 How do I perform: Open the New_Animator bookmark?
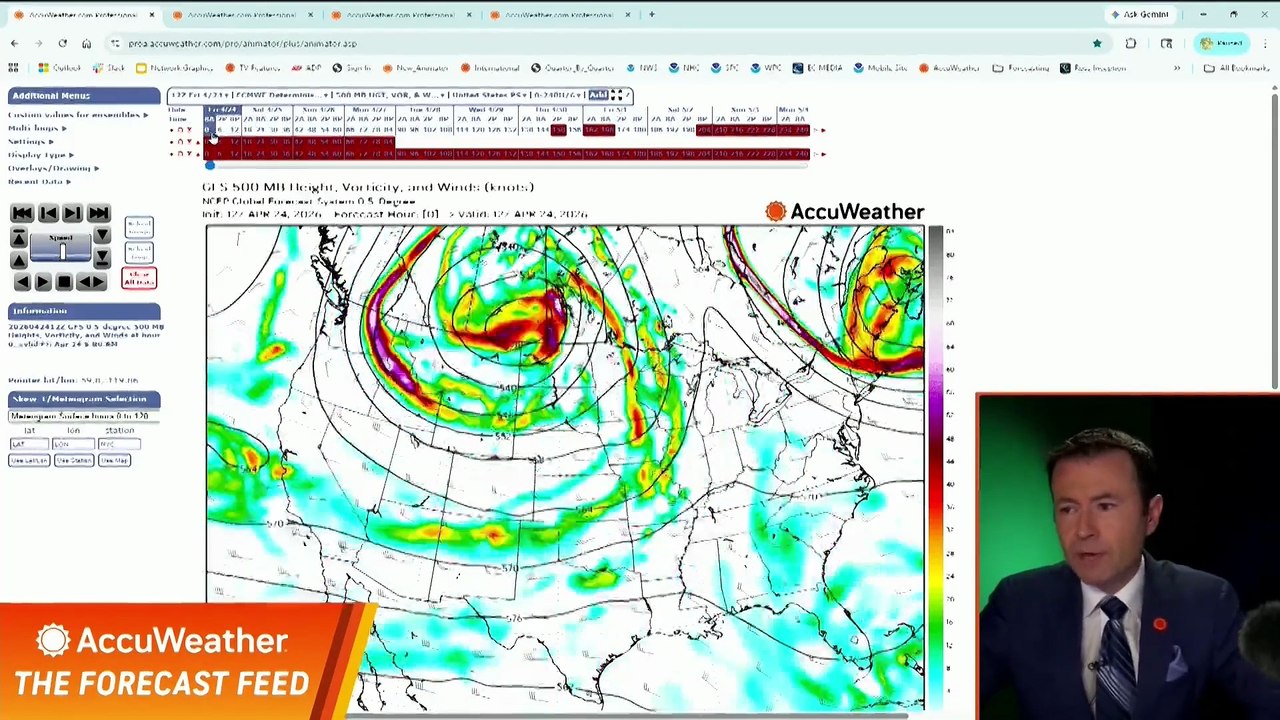coord(414,68)
